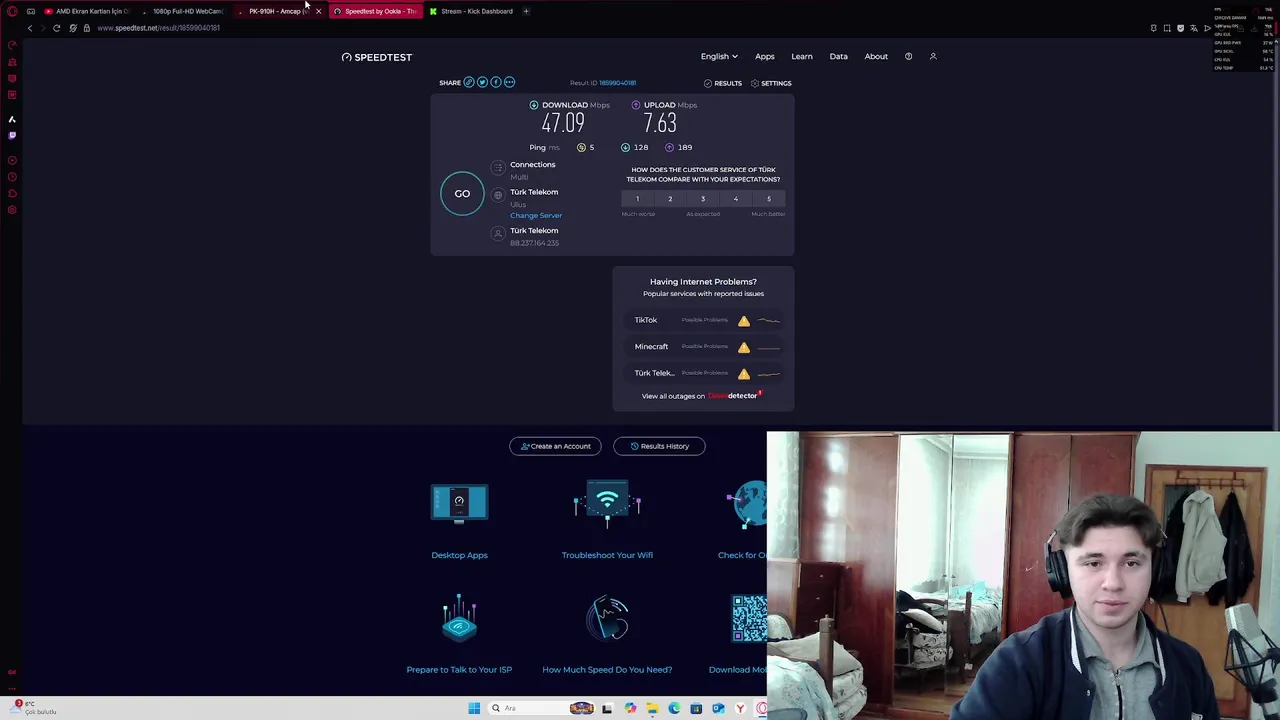Click the browser address bar URL
The image size is (1280, 720).
[158, 28]
